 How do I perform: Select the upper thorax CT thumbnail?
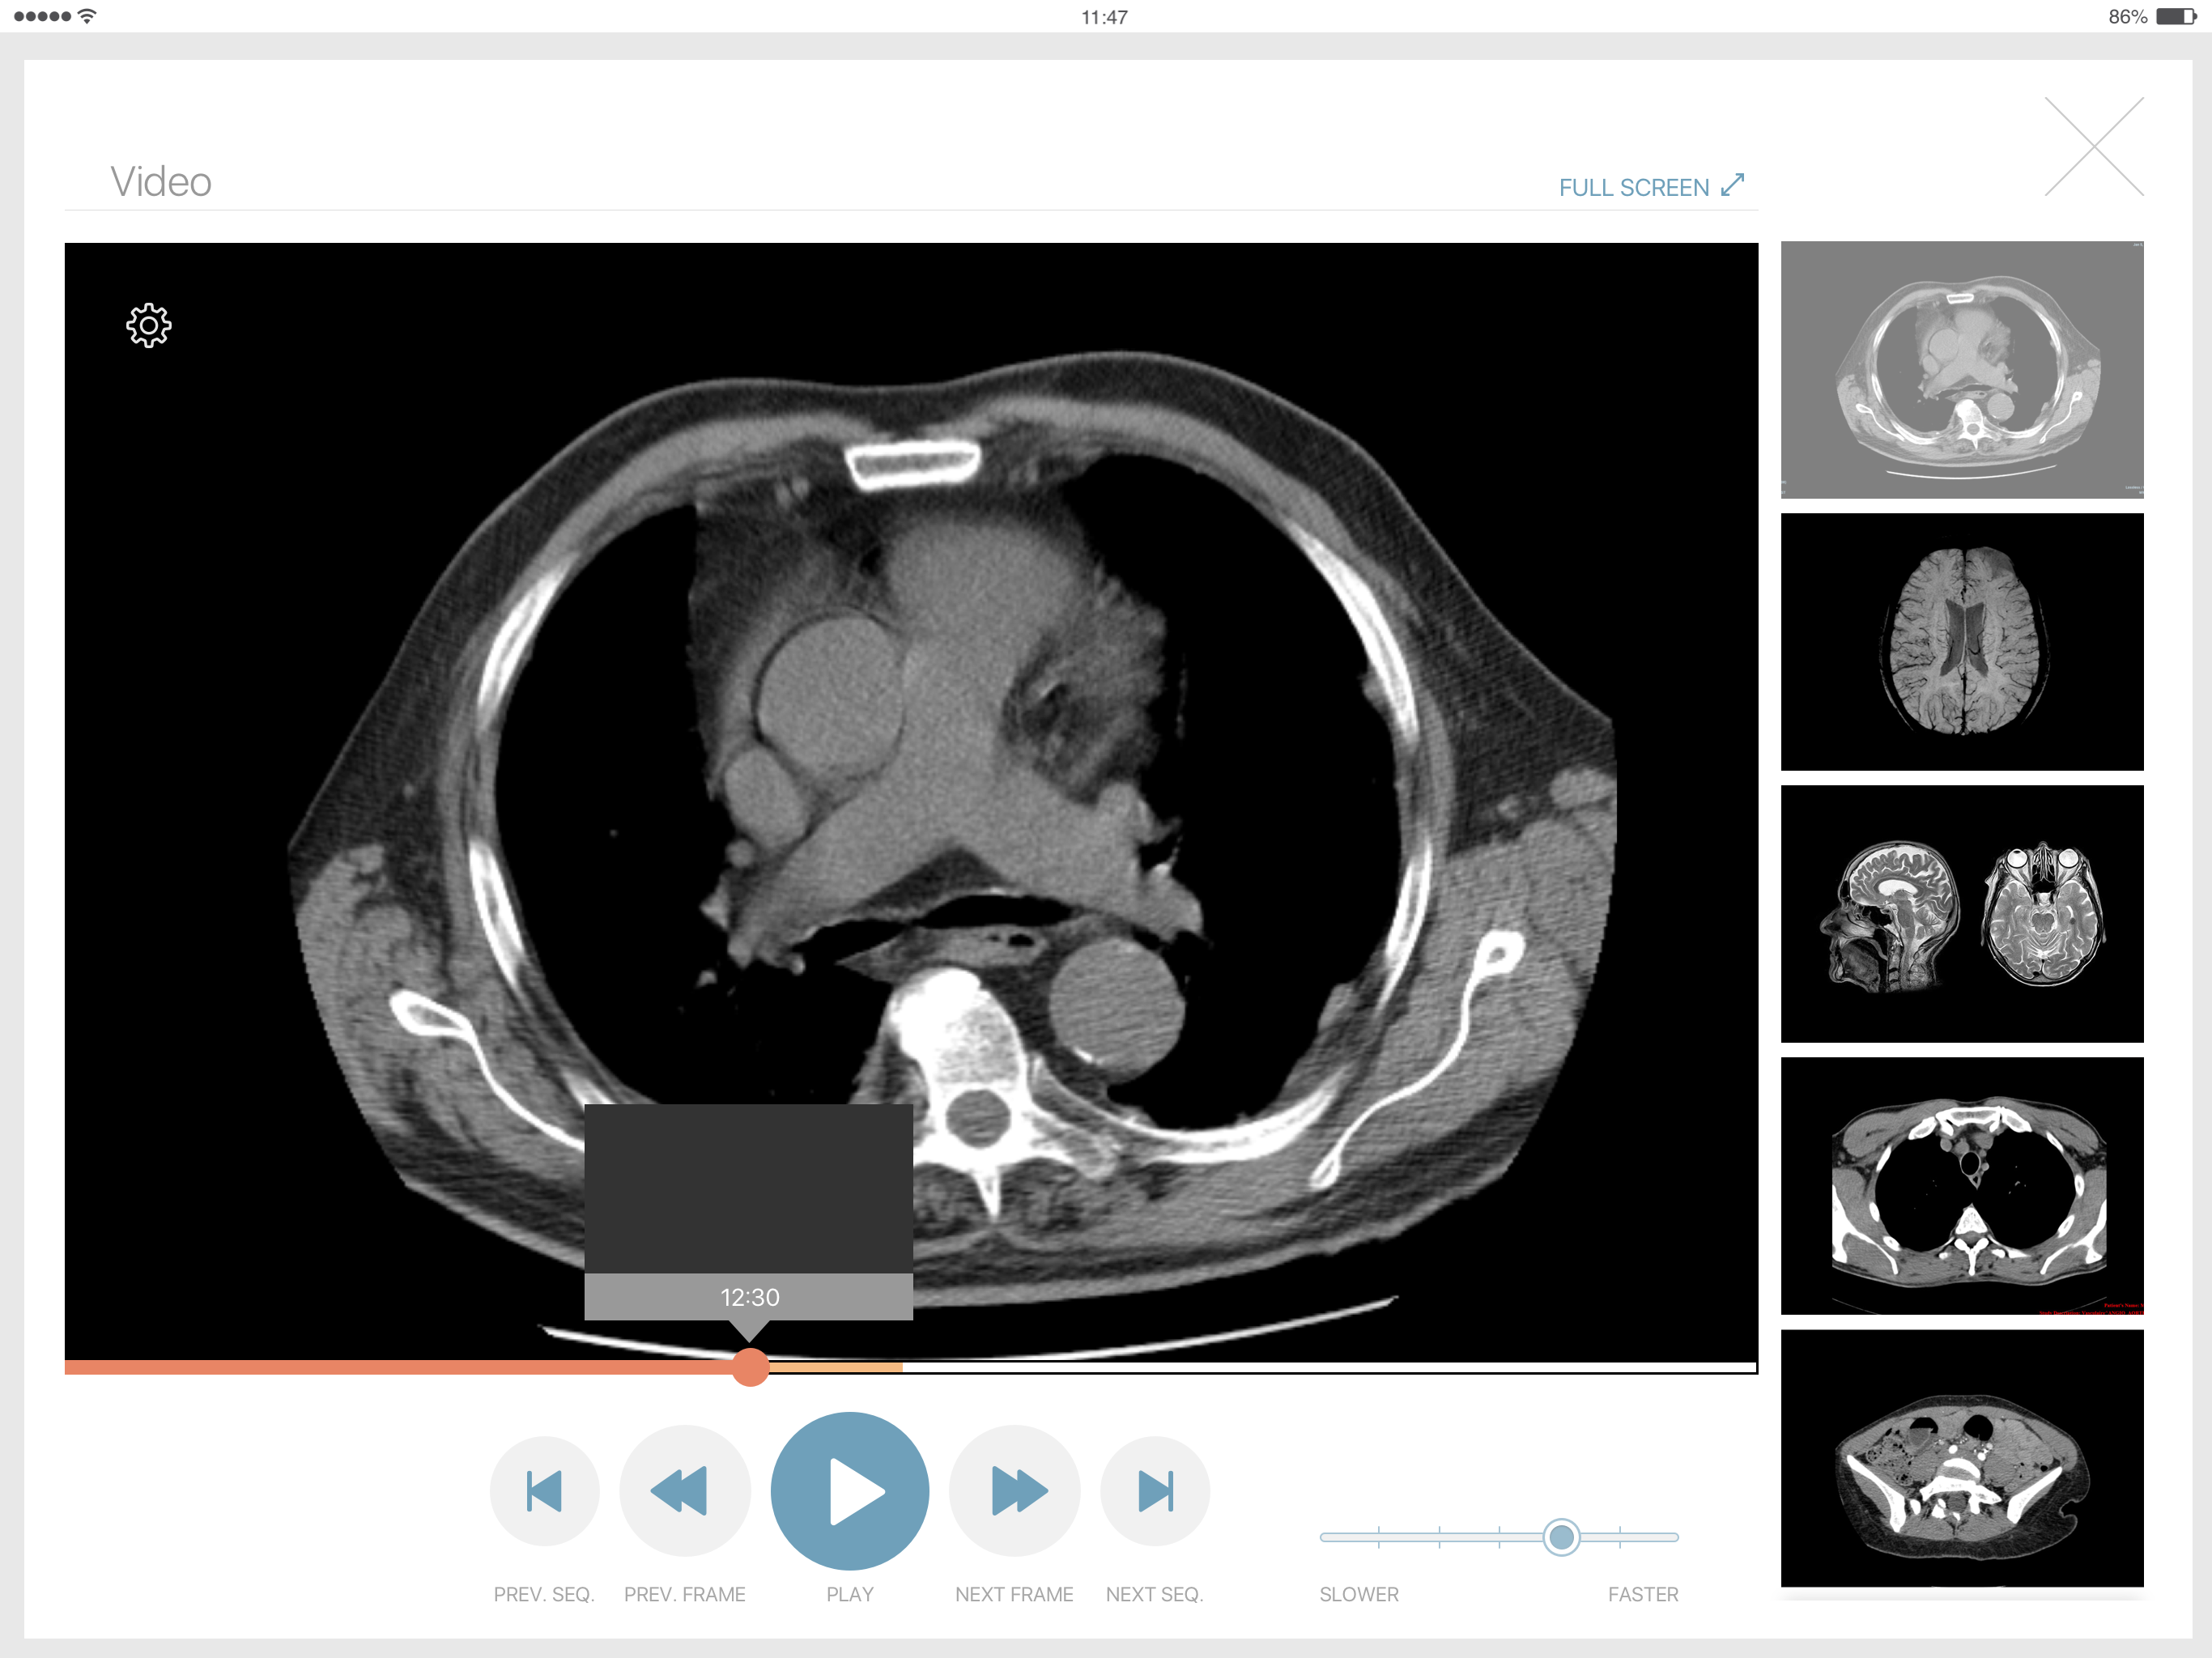click(x=1961, y=1186)
